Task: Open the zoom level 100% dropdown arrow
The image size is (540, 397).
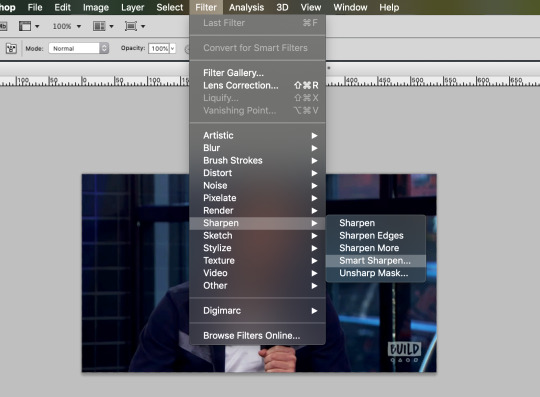Action: coord(79,26)
